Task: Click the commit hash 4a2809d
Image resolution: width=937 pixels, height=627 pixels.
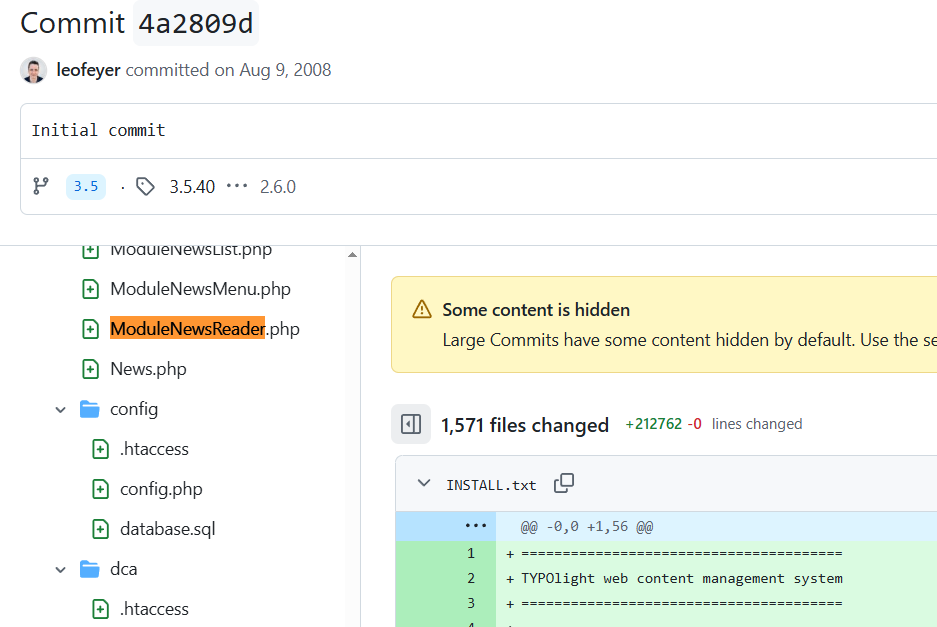Action: 196,23
